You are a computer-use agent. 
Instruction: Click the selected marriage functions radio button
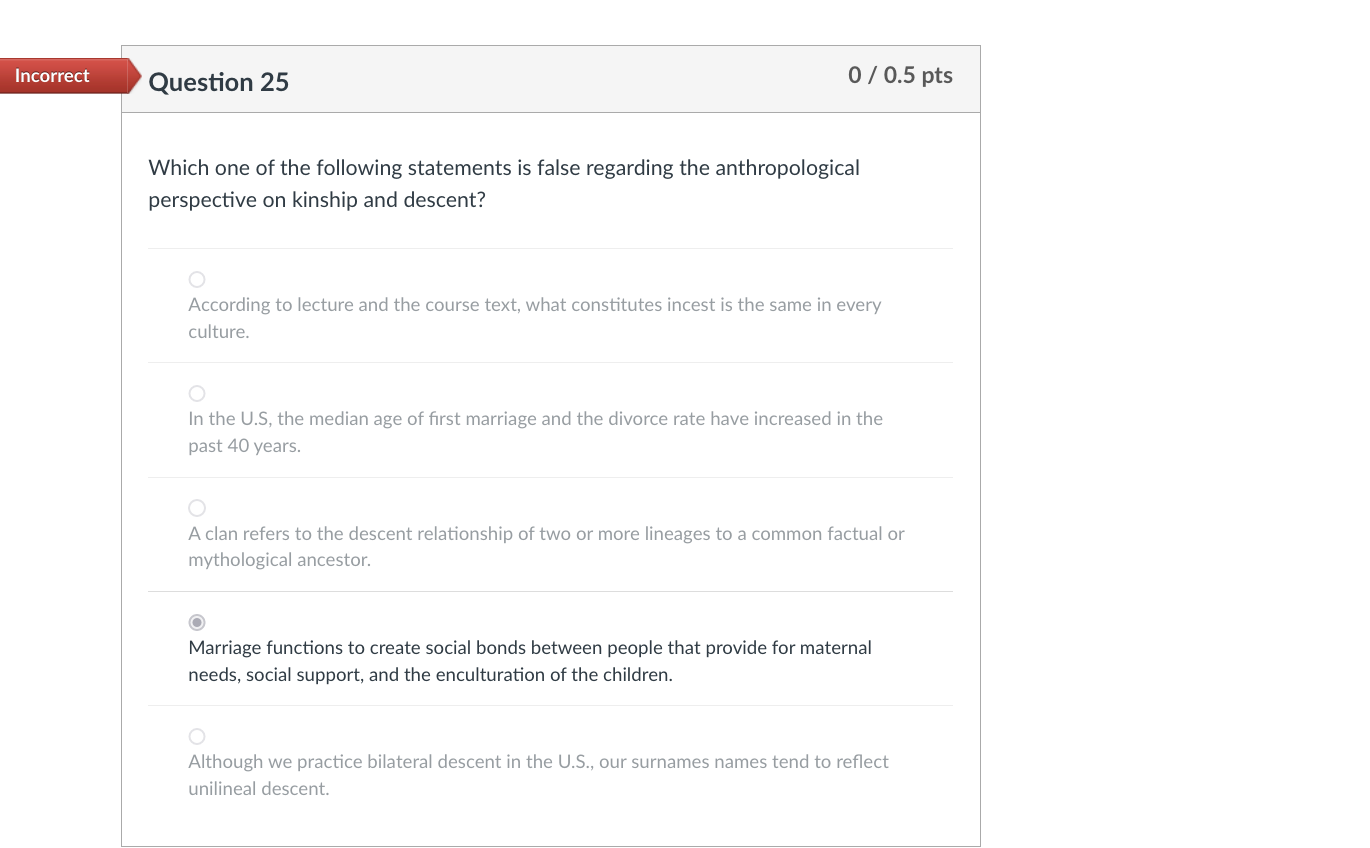click(197, 622)
